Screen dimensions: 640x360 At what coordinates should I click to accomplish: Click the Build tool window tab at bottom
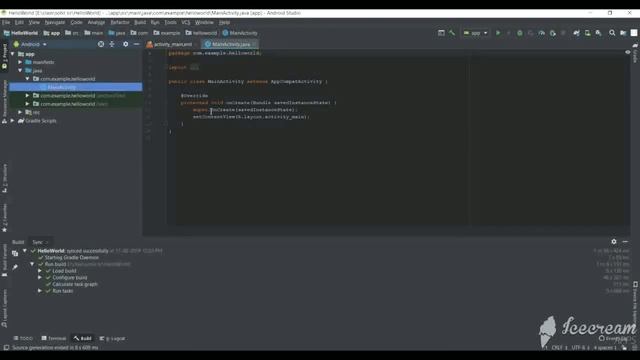tap(83, 338)
